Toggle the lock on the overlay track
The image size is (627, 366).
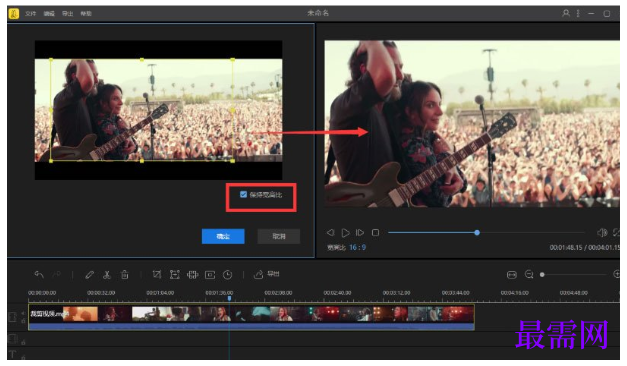point(23,342)
